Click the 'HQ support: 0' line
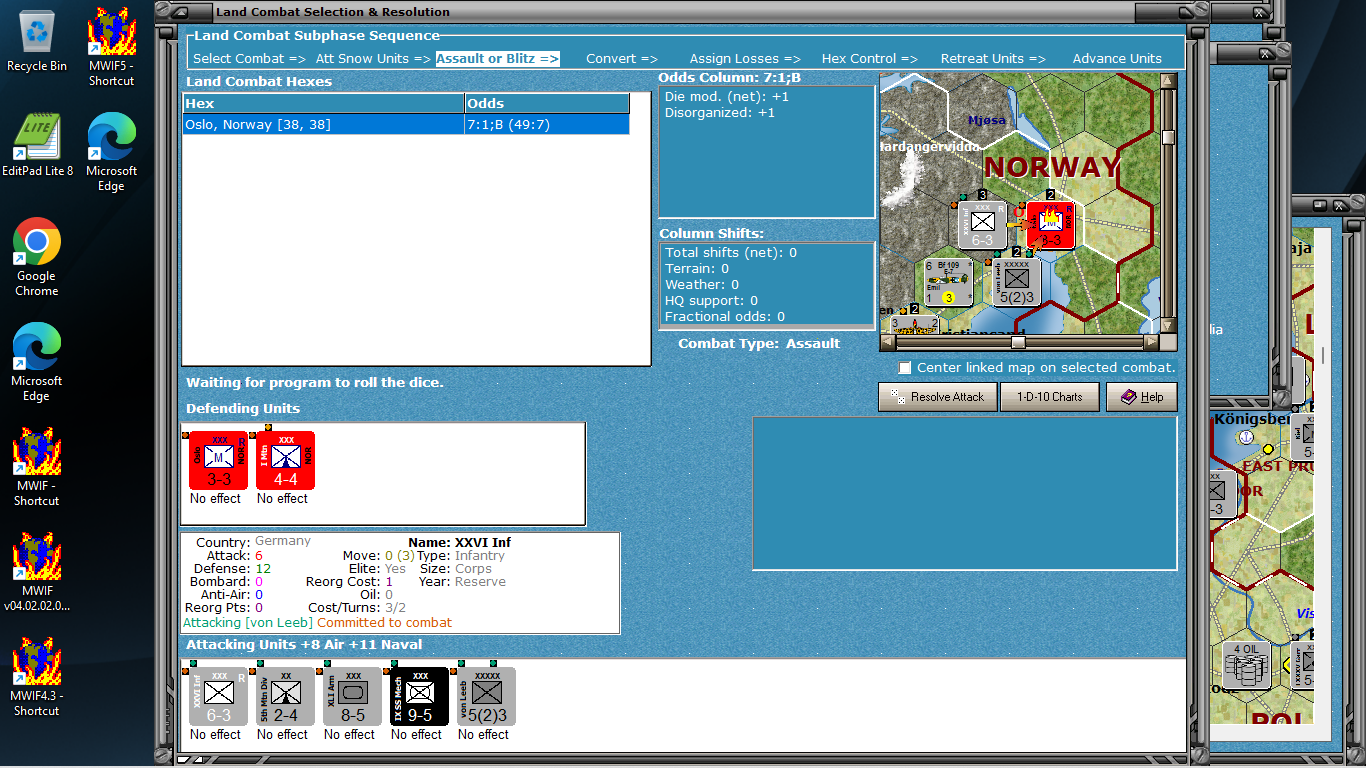 coord(712,301)
